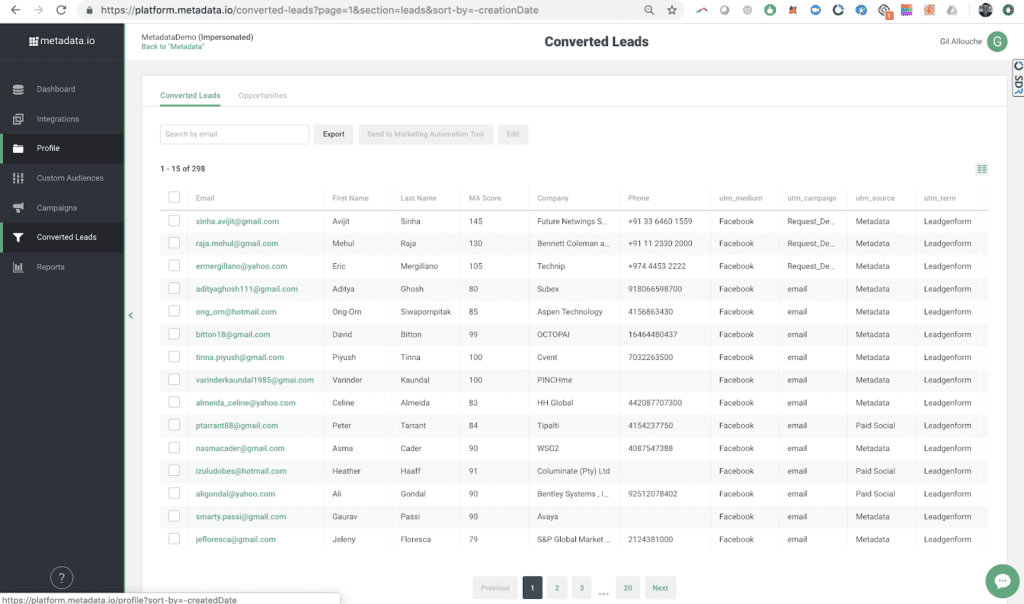The image size is (1024, 604).
Task: Check the bitton18@gmail.com row checkbox
Action: (174, 334)
